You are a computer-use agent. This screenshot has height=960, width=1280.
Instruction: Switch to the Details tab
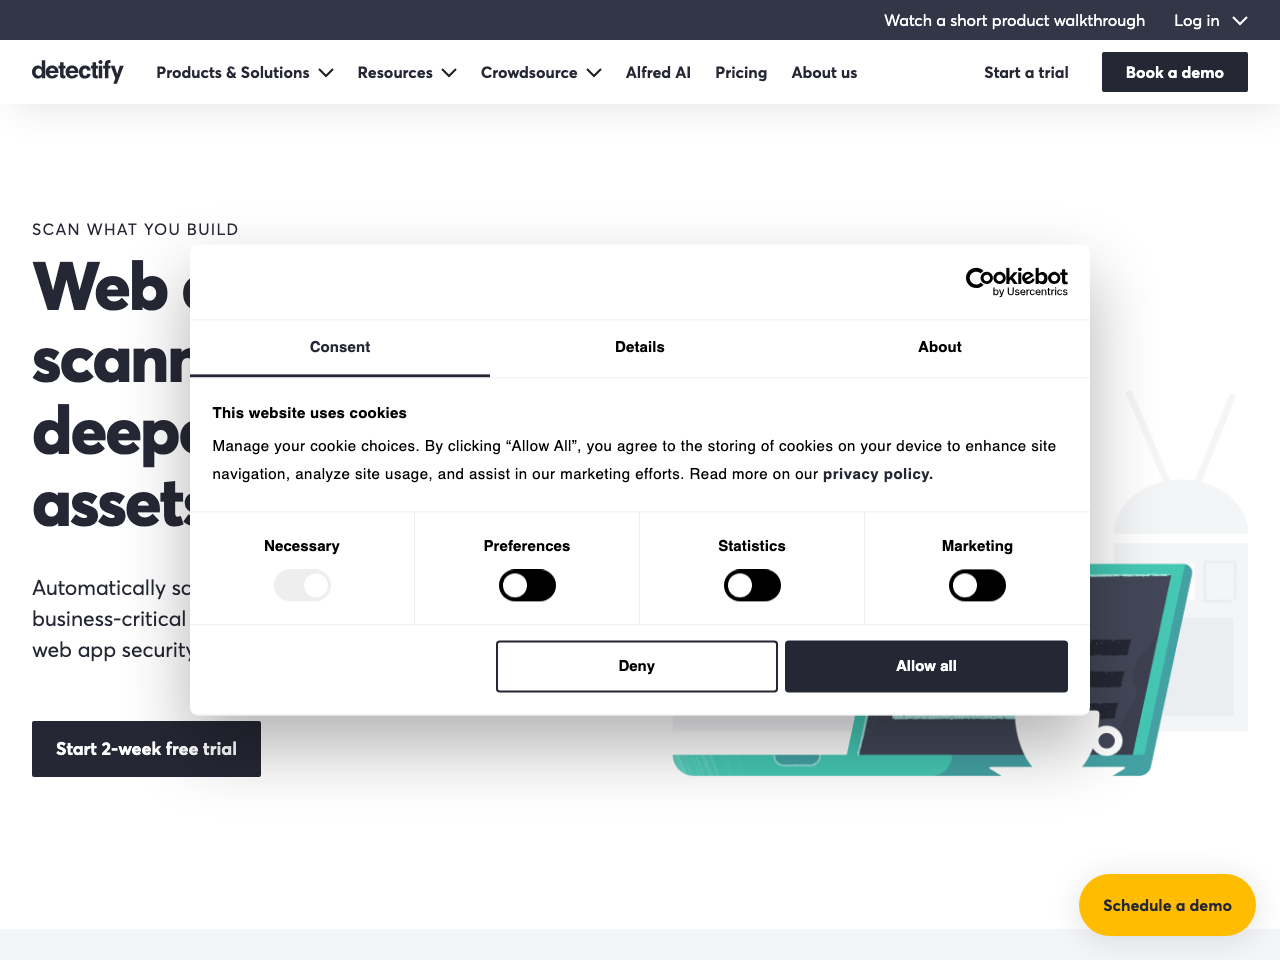click(x=639, y=347)
